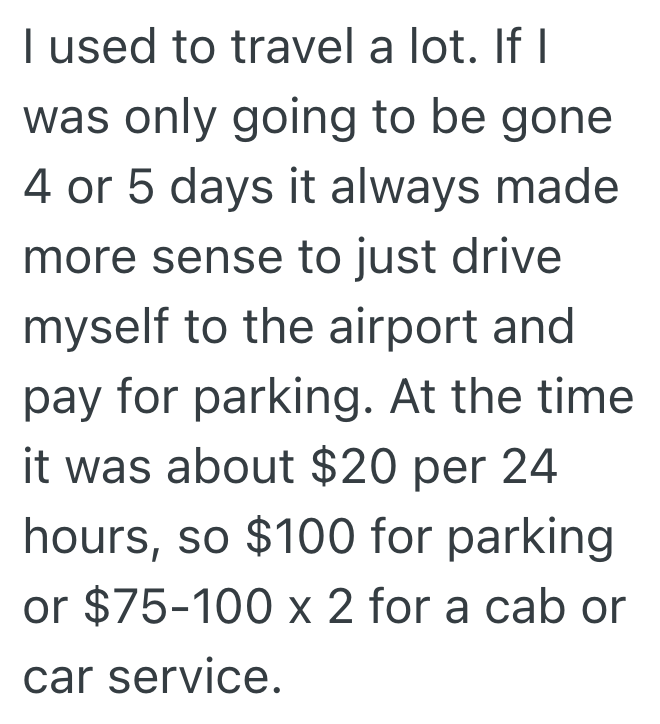The height and width of the screenshot is (724, 660).
Task: Click the word "travel" in first line
Action: [x=283, y=49]
